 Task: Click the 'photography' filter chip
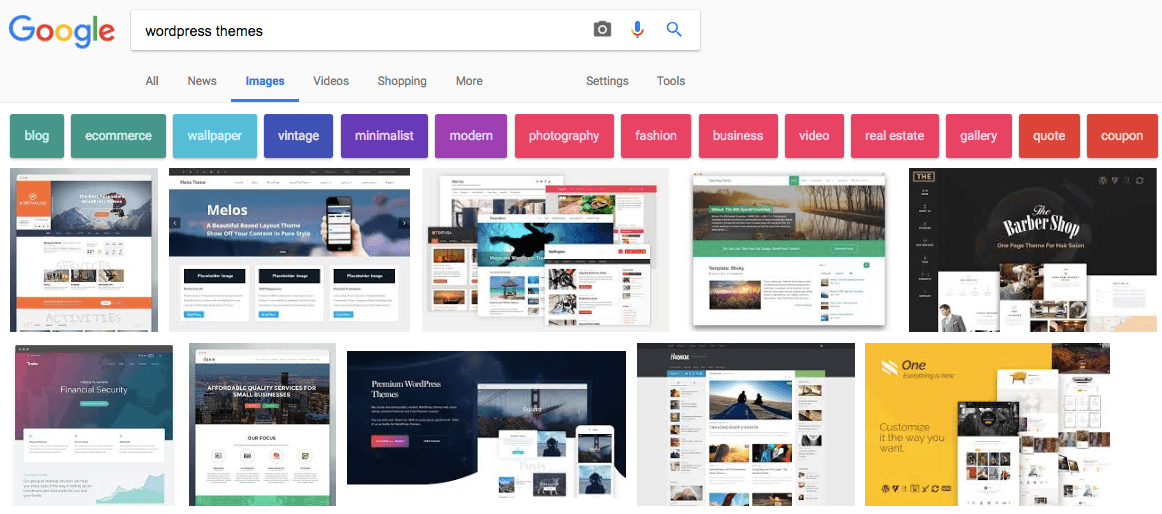[x=564, y=136]
